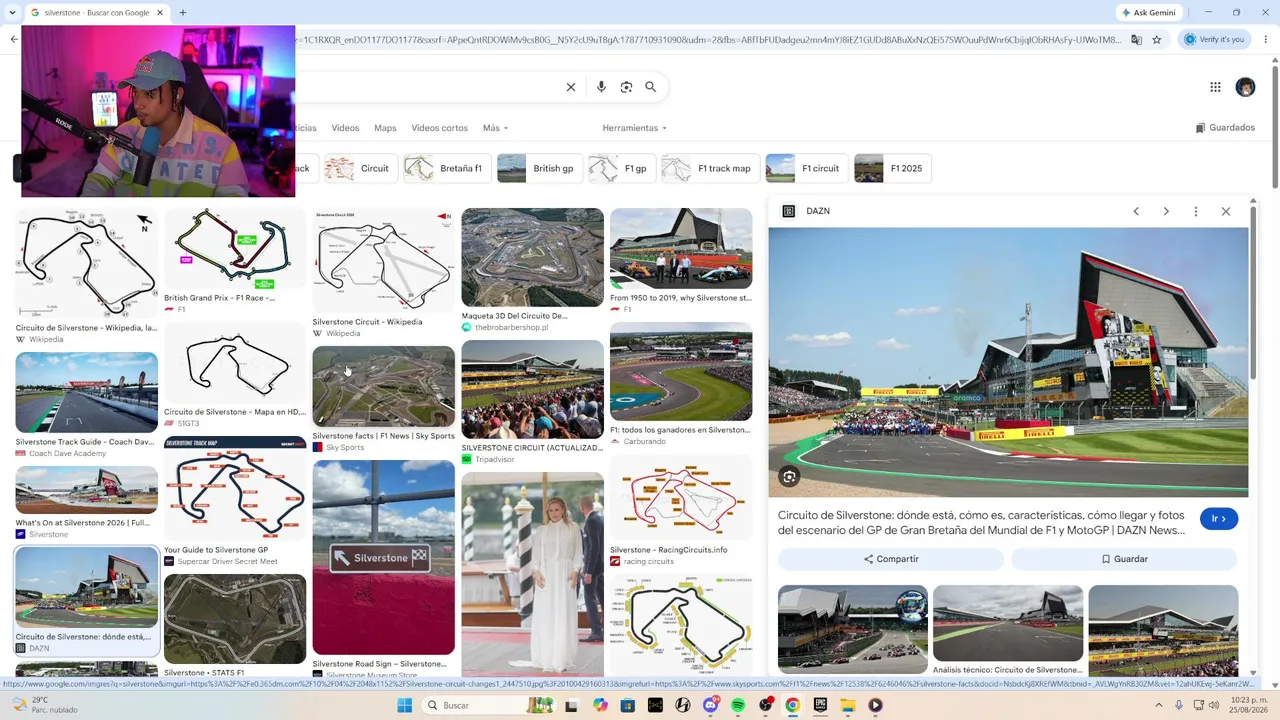Open the Windows Start menu
This screenshot has width=1280, height=720.
[404, 705]
